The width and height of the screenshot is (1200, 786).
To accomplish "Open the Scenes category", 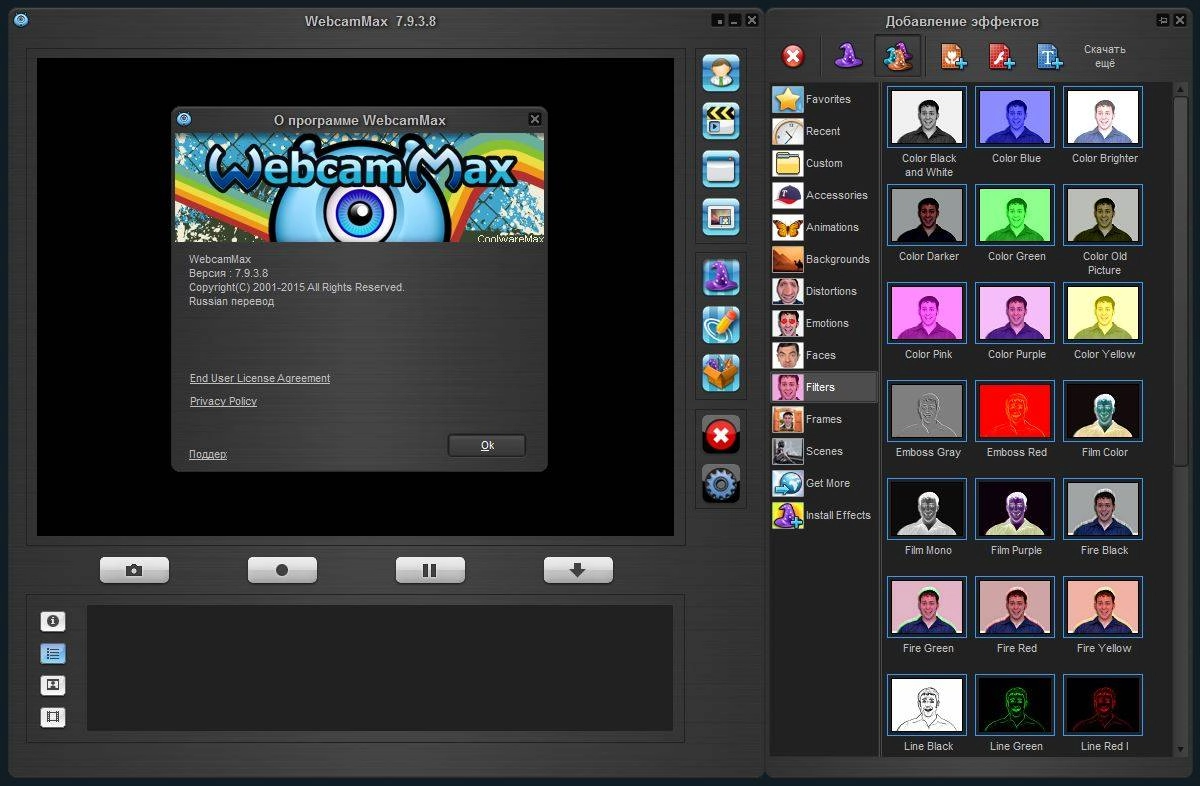I will (824, 451).
